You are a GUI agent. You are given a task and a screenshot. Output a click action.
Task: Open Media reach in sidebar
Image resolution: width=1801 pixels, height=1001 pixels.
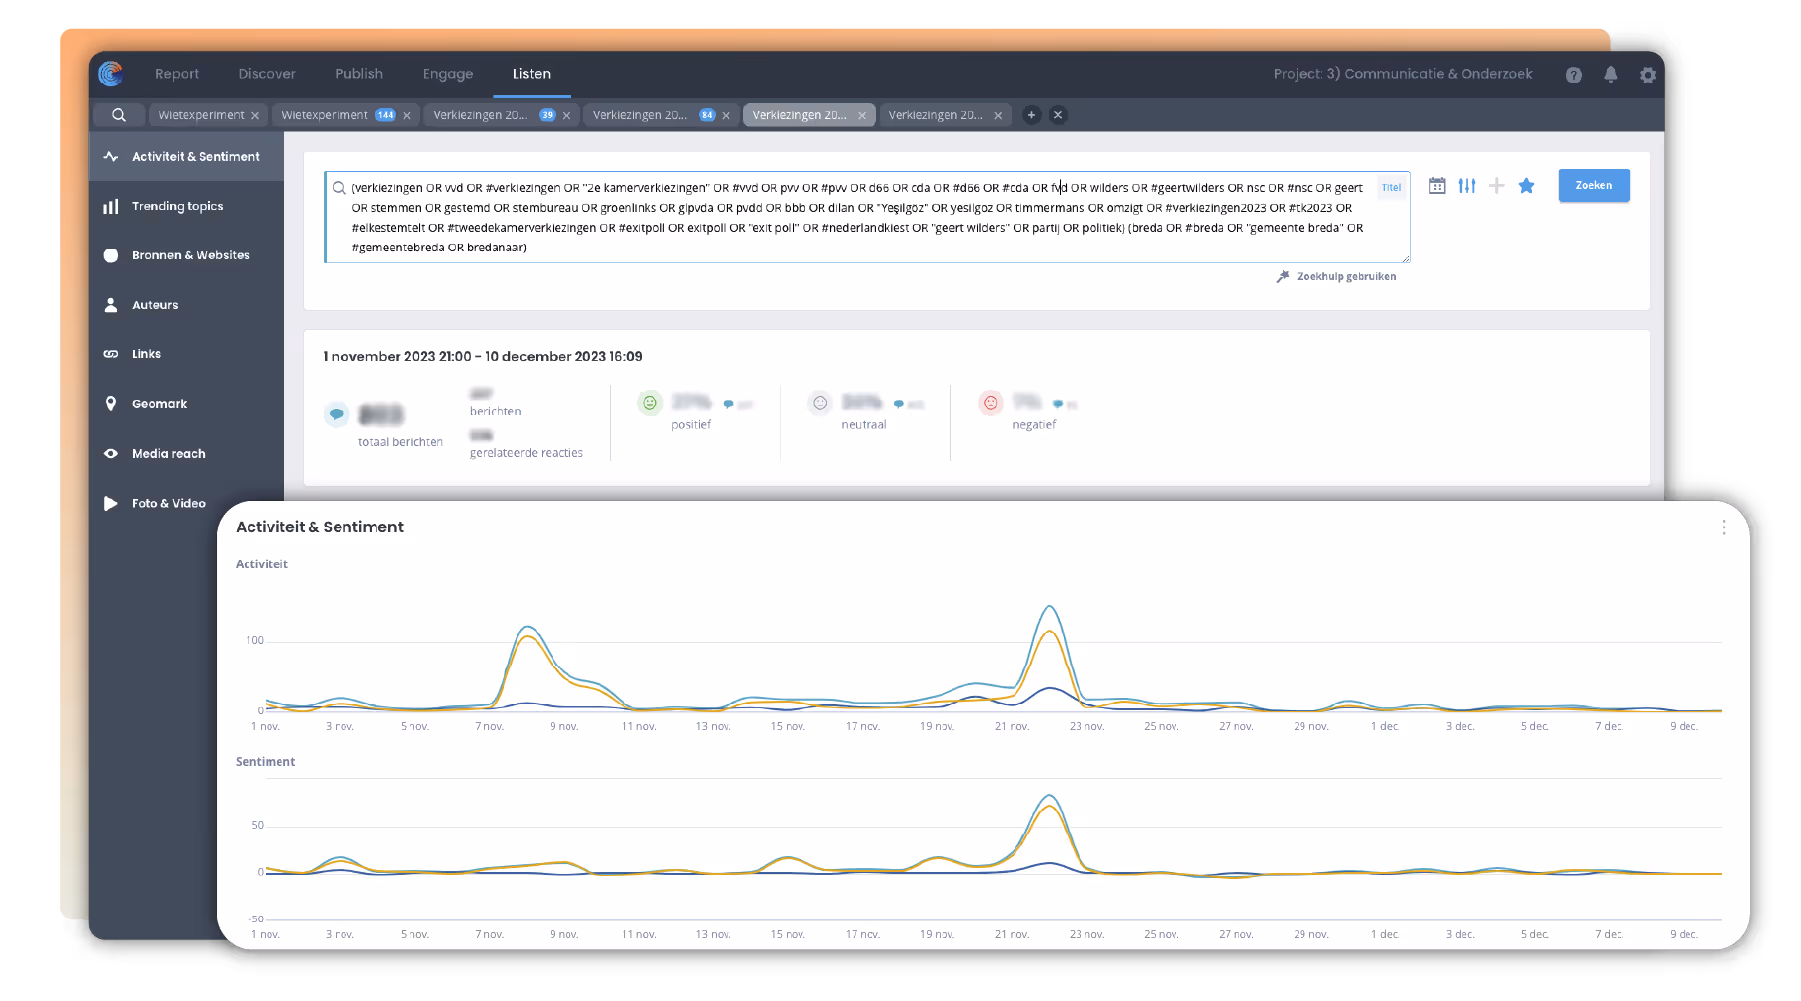[x=186, y=454]
